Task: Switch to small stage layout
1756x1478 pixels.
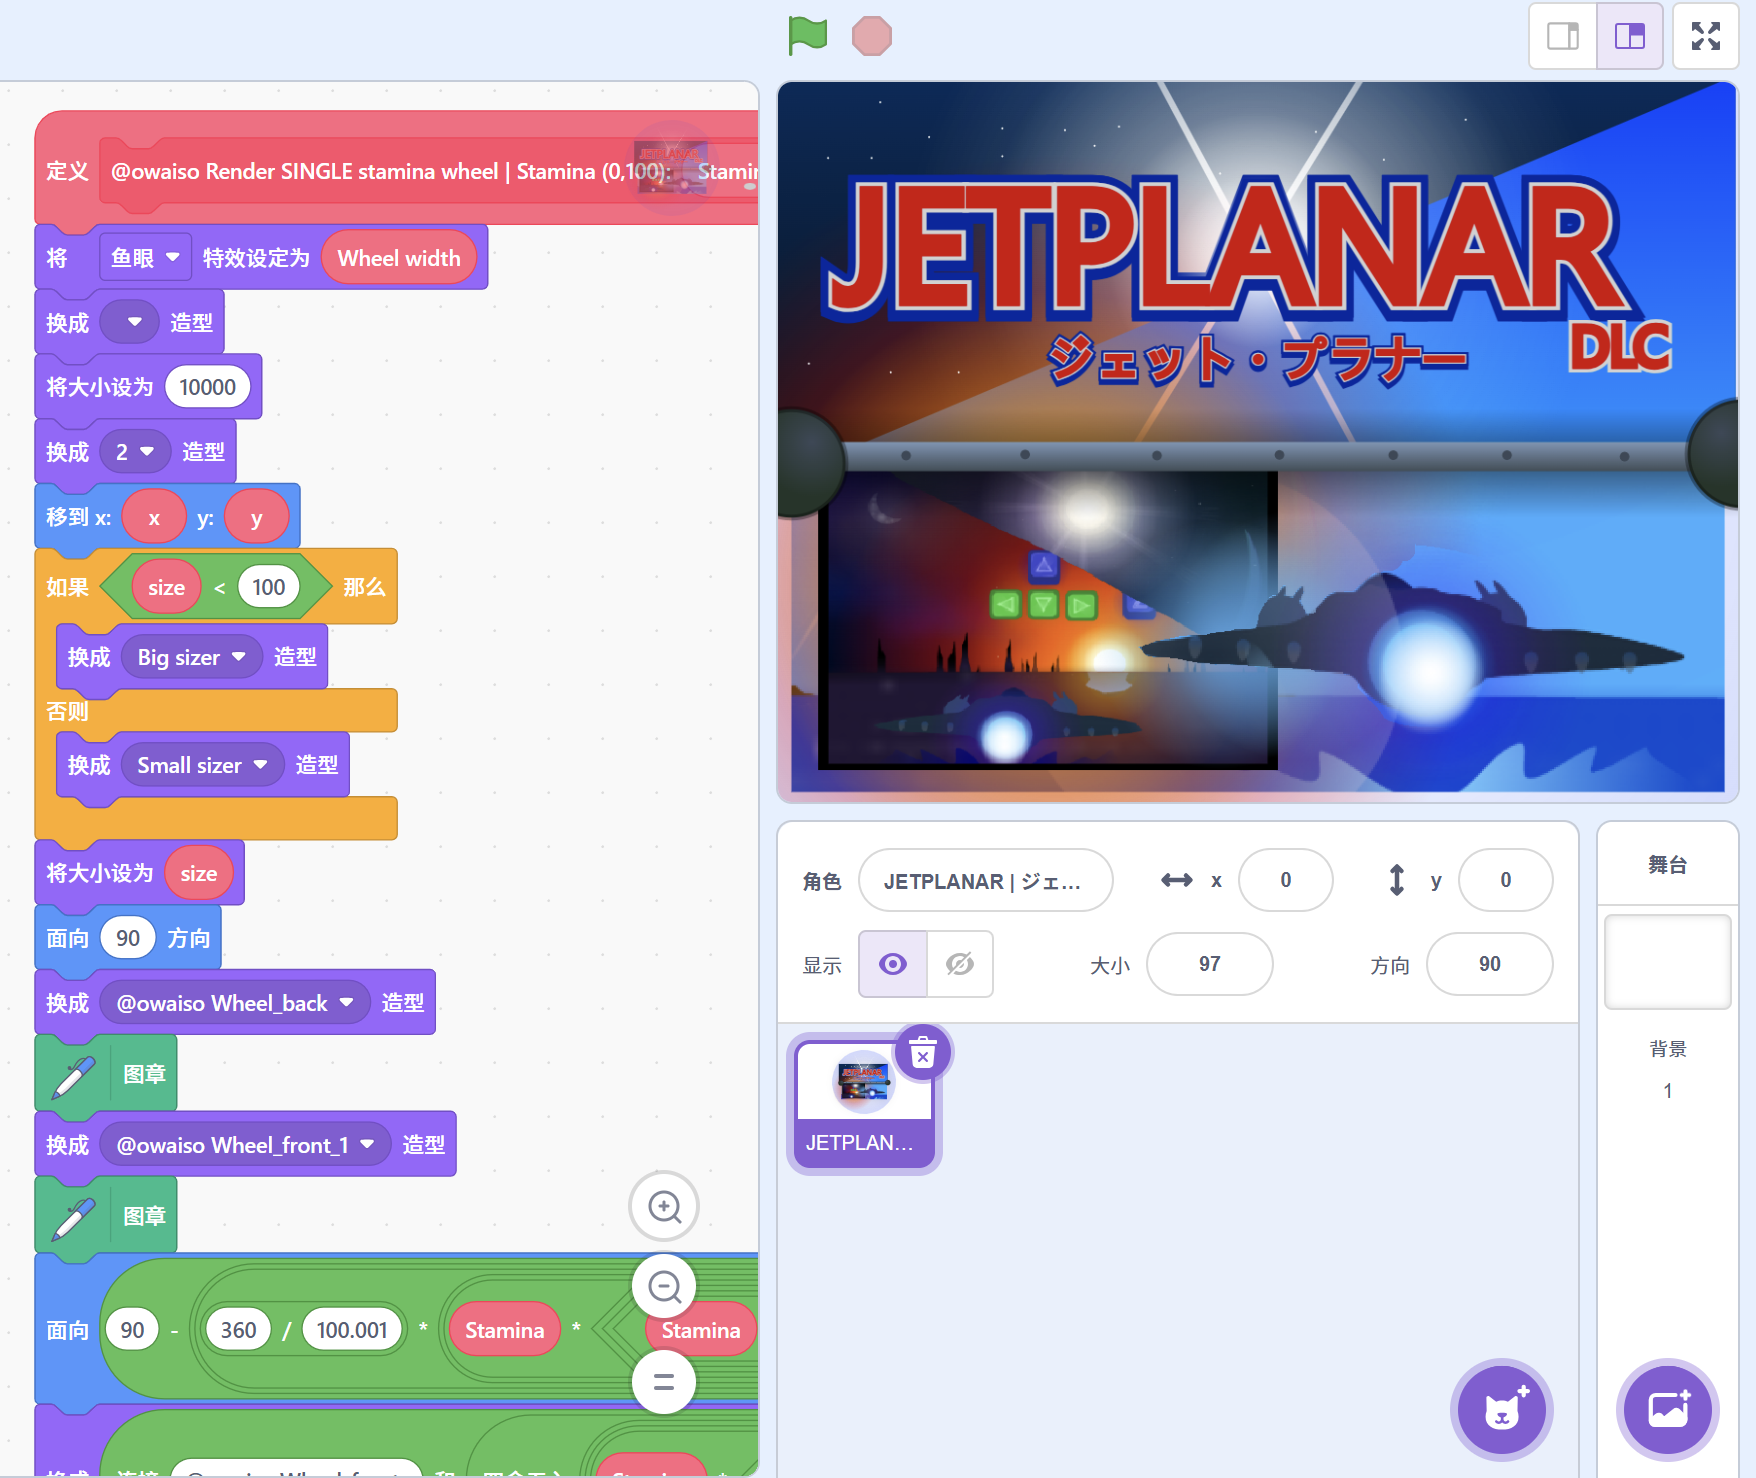Action: [x=1563, y=36]
